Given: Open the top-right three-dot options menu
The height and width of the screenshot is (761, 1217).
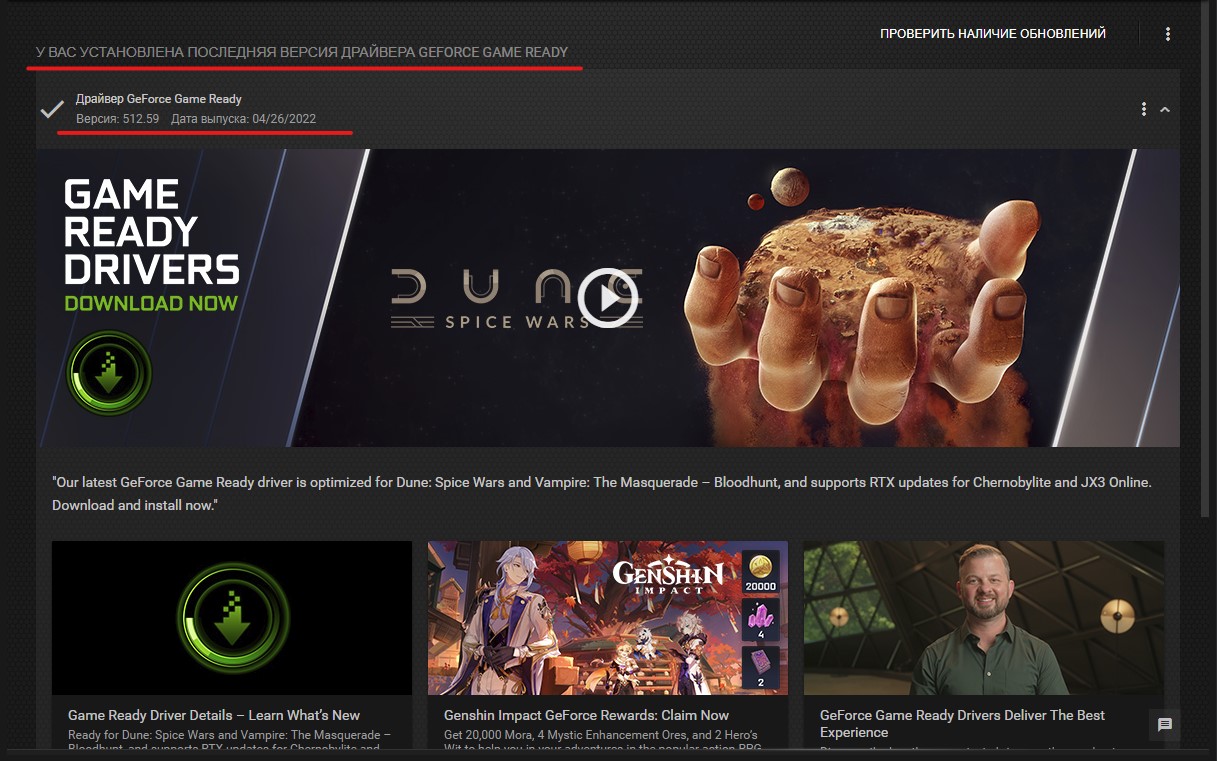Looking at the screenshot, I should pos(1168,34).
